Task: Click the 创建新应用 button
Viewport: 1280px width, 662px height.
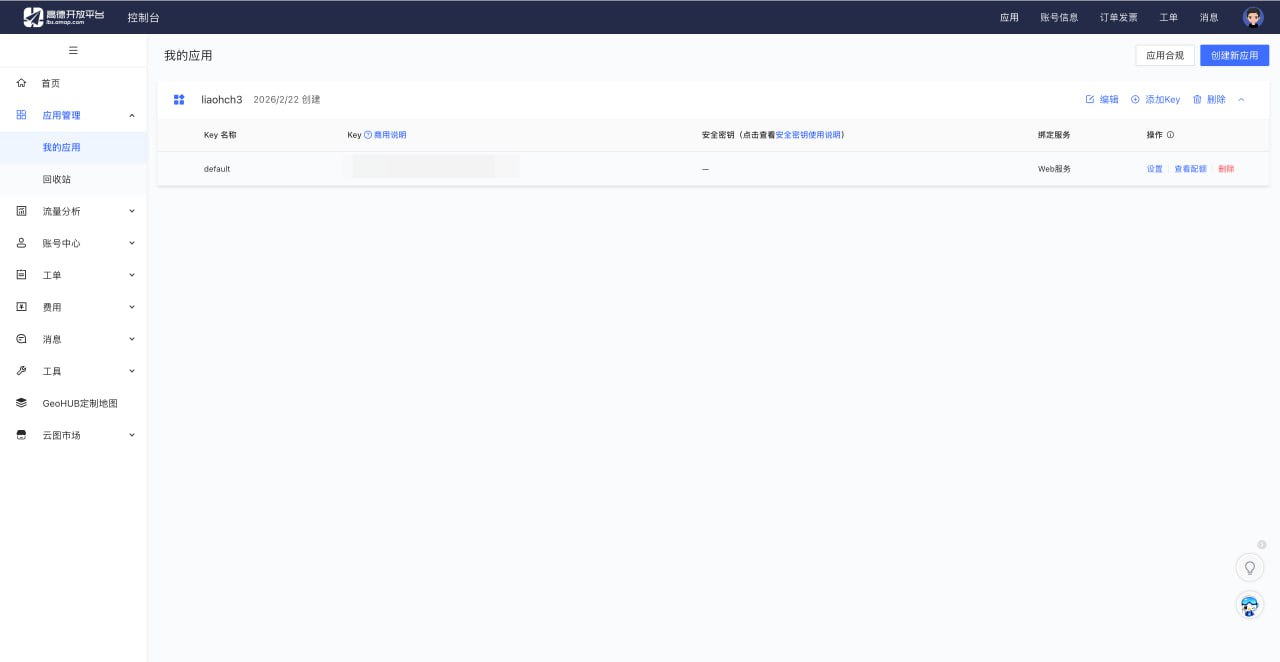Action: click(x=1234, y=55)
